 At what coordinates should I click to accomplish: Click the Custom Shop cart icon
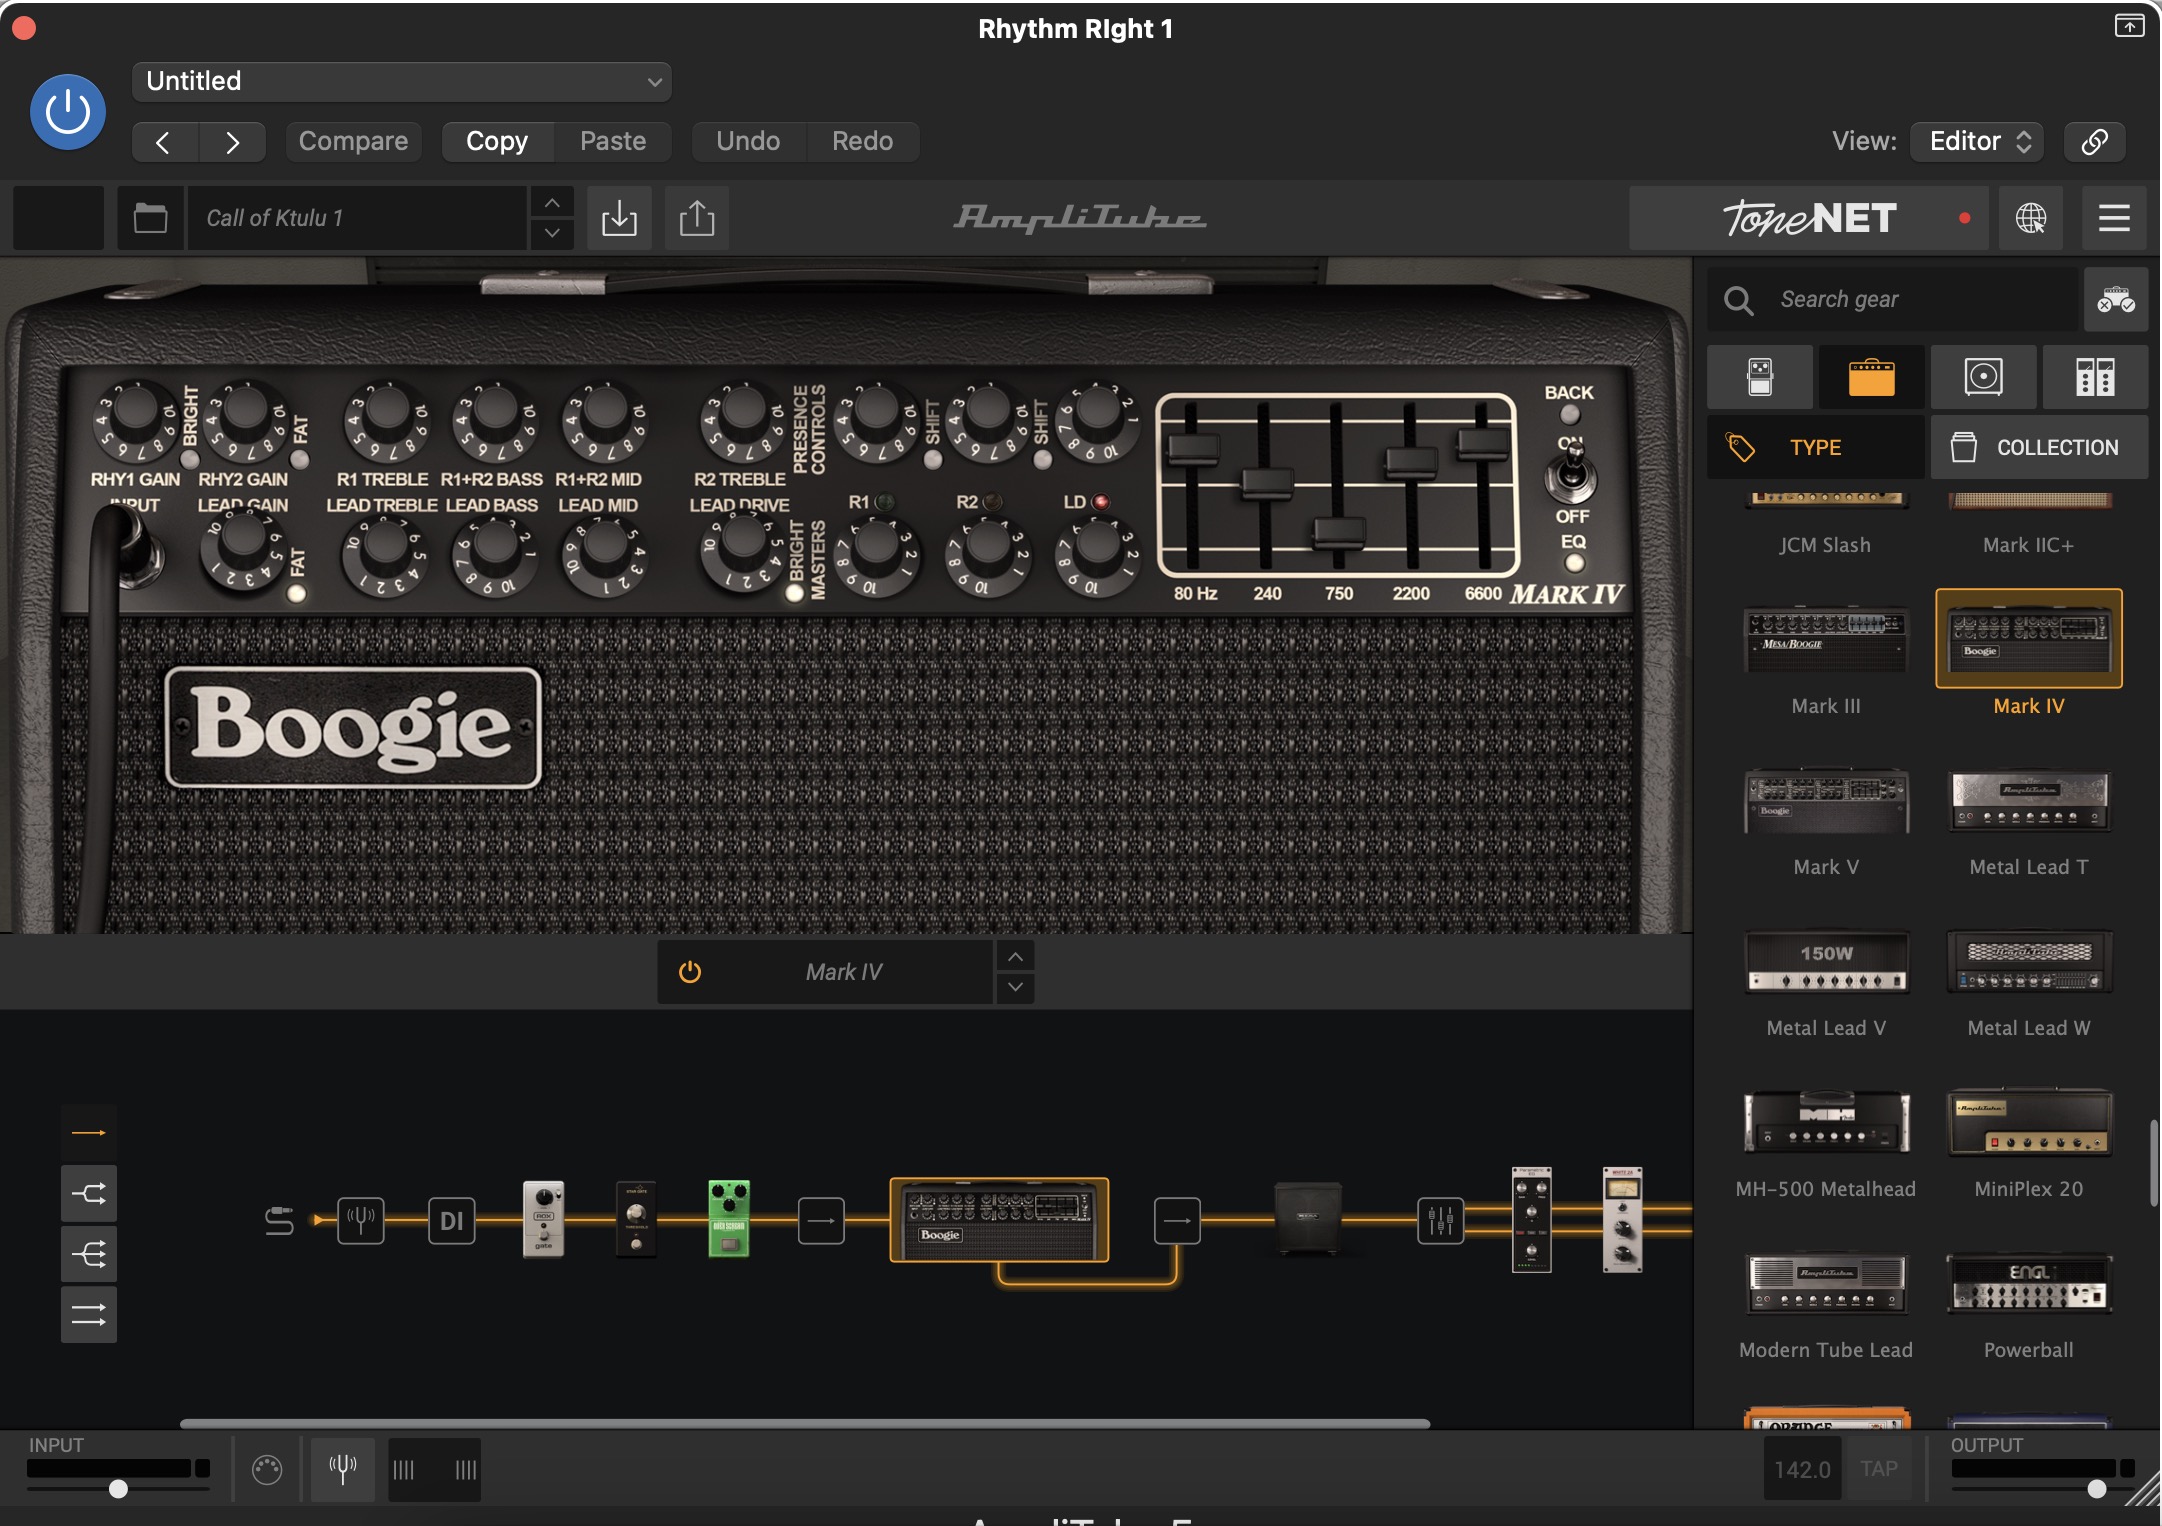pos(2116,300)
